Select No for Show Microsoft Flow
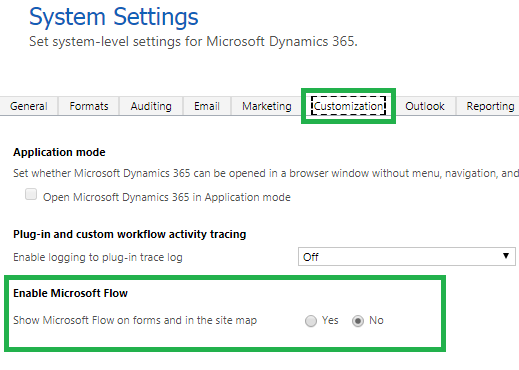This screenshot has height=370, width=519. pyautogui.click(x=358, y=321)
